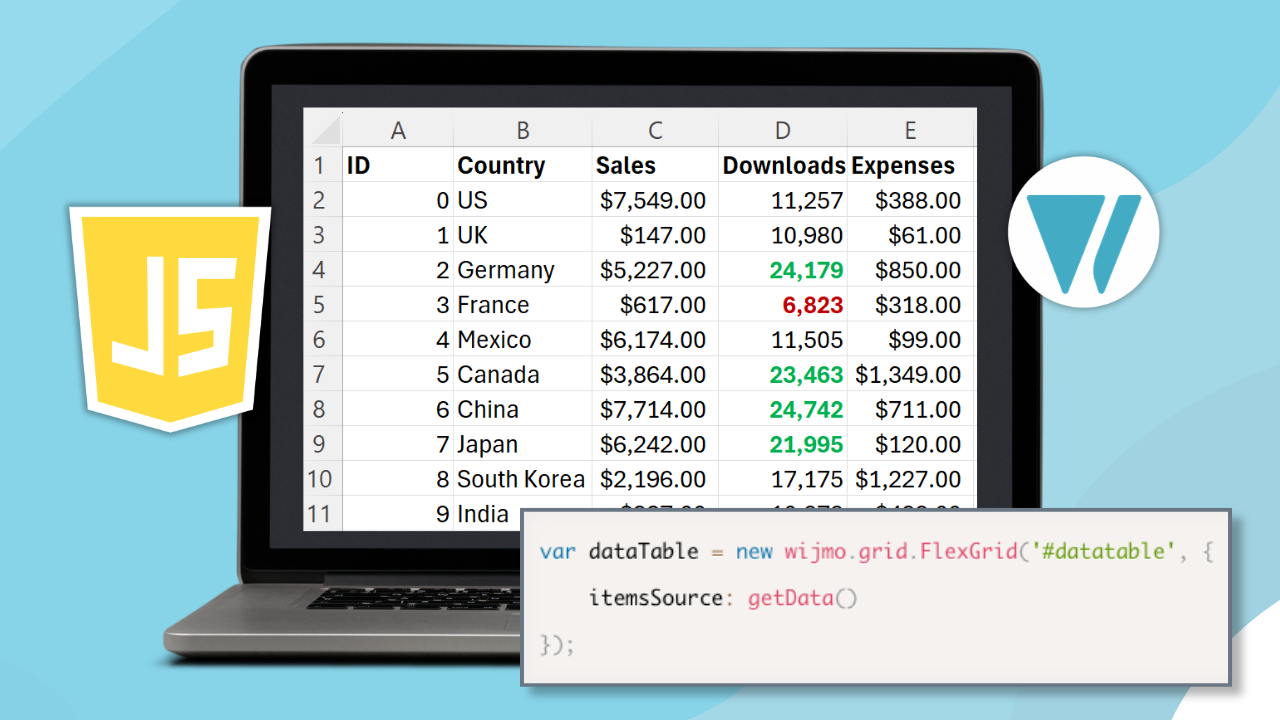This screenshot has height=720, width=1280.
Task: Select row header 1
Action: click(323, 165)
